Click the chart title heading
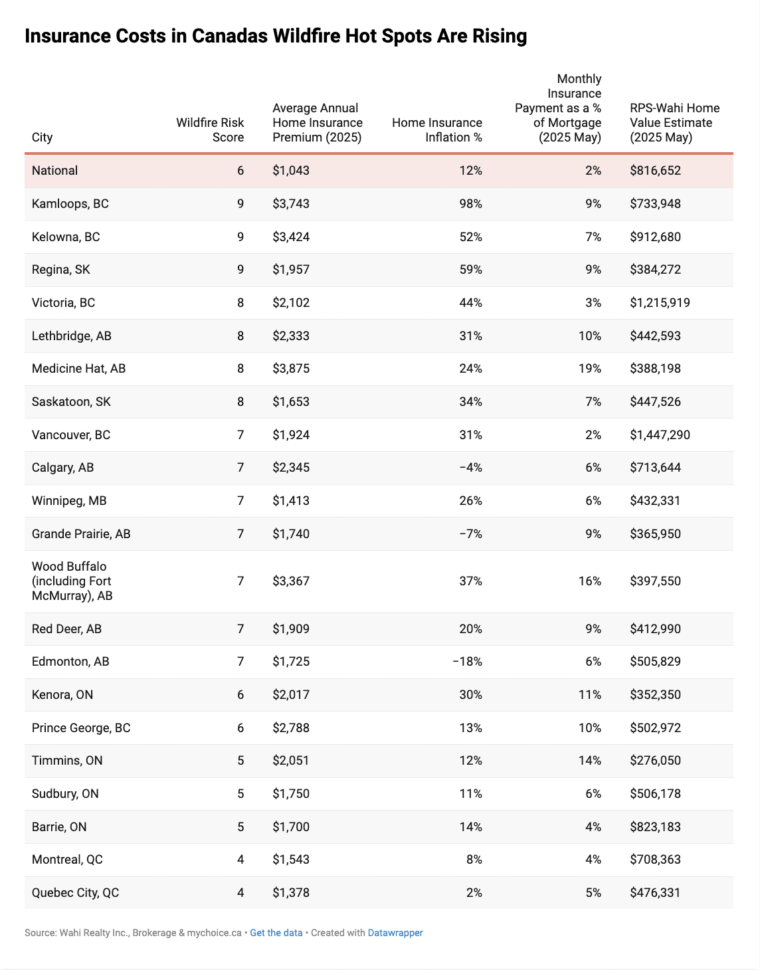The height and width of the screenshot is (970, 760). 276,36
